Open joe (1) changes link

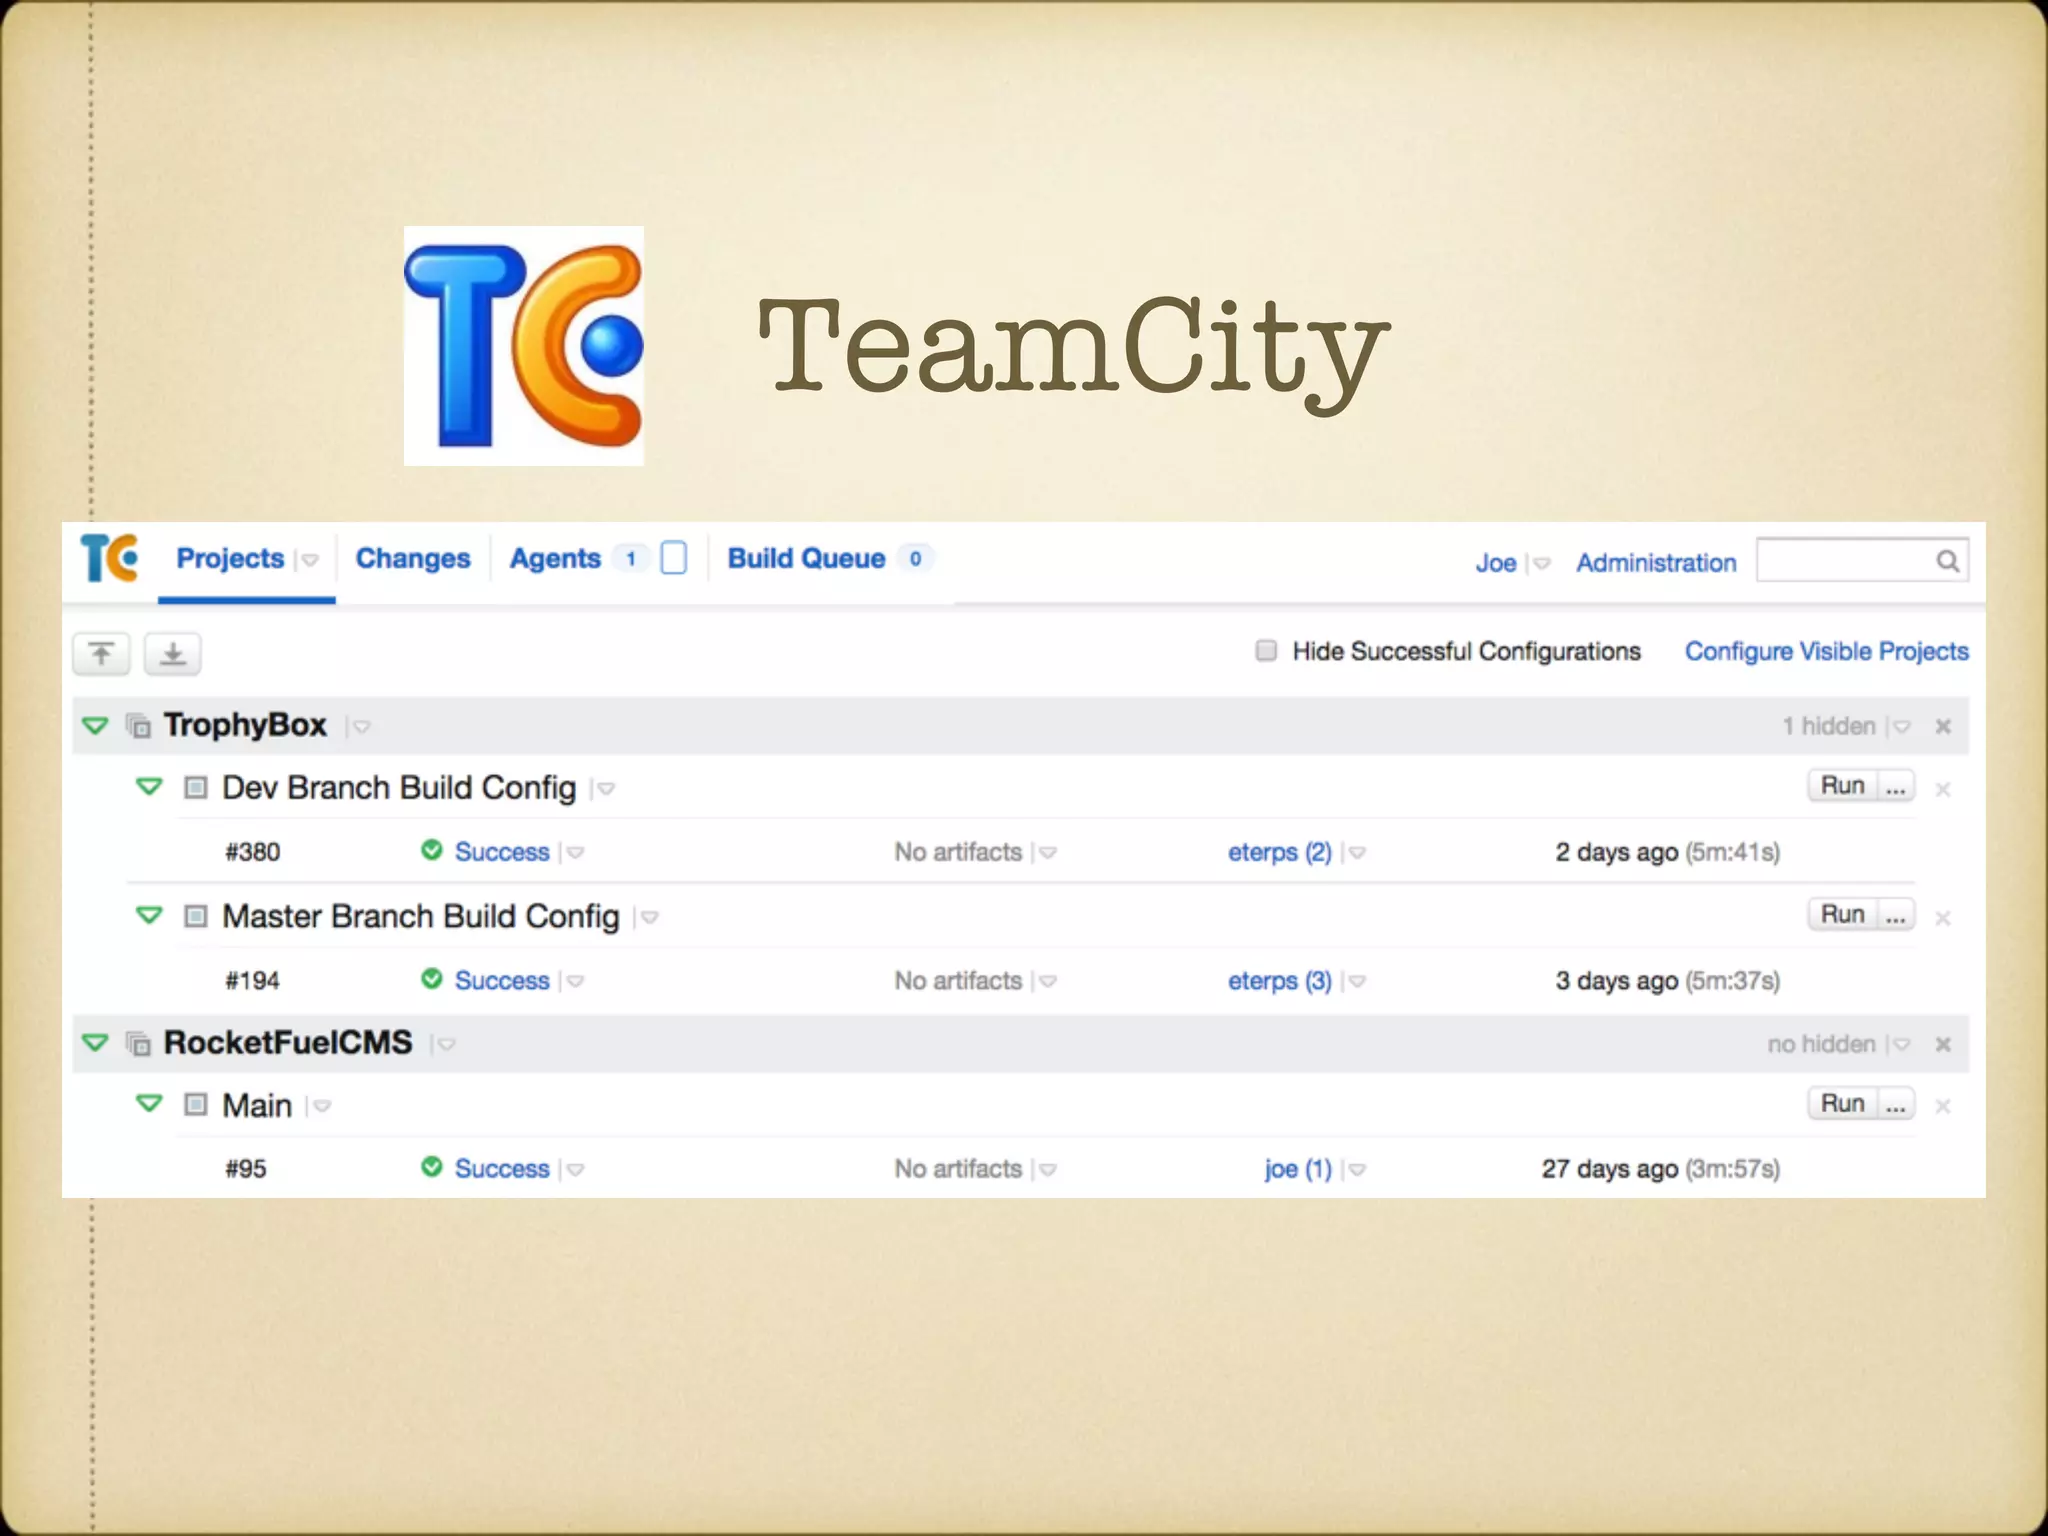pyautogui.click(x=1298, y=1169)
